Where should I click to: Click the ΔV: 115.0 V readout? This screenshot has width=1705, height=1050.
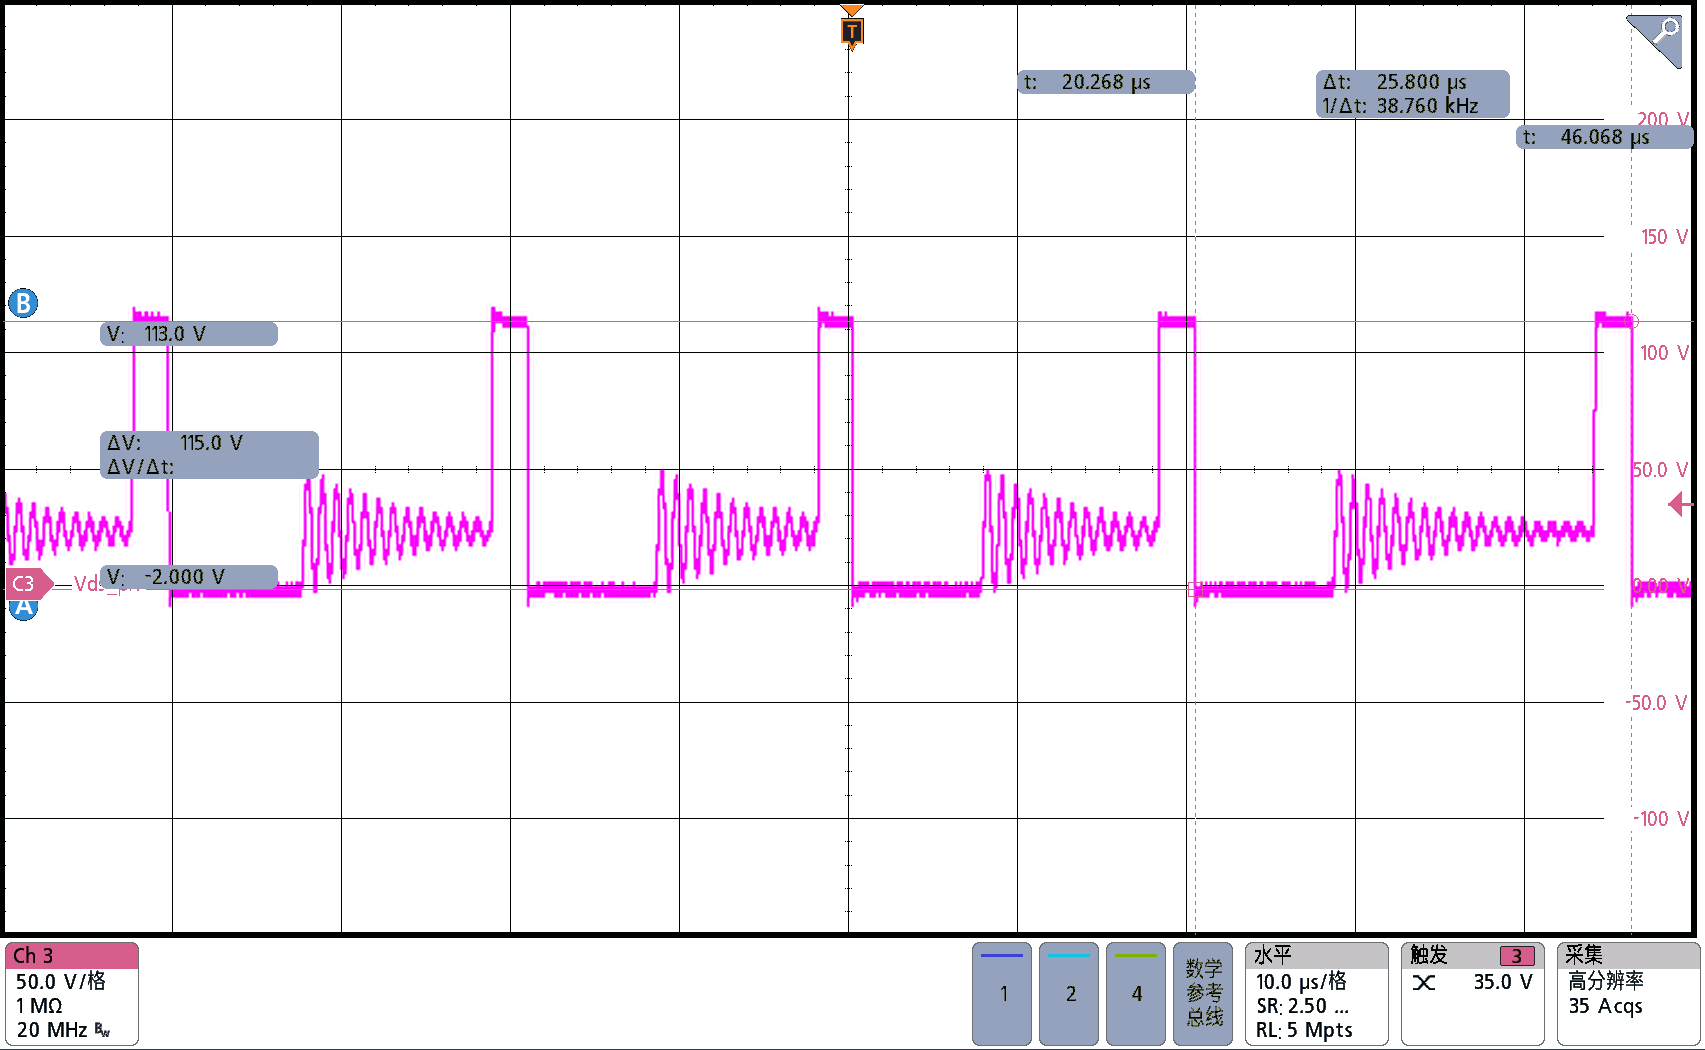pyautogui.click(x=175, y=443)
